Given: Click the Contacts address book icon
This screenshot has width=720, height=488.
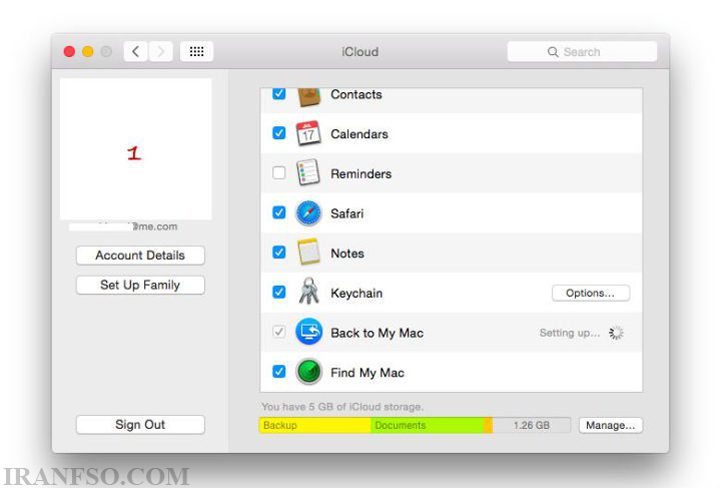Looking at the screenshot, I should click(309, 96).
